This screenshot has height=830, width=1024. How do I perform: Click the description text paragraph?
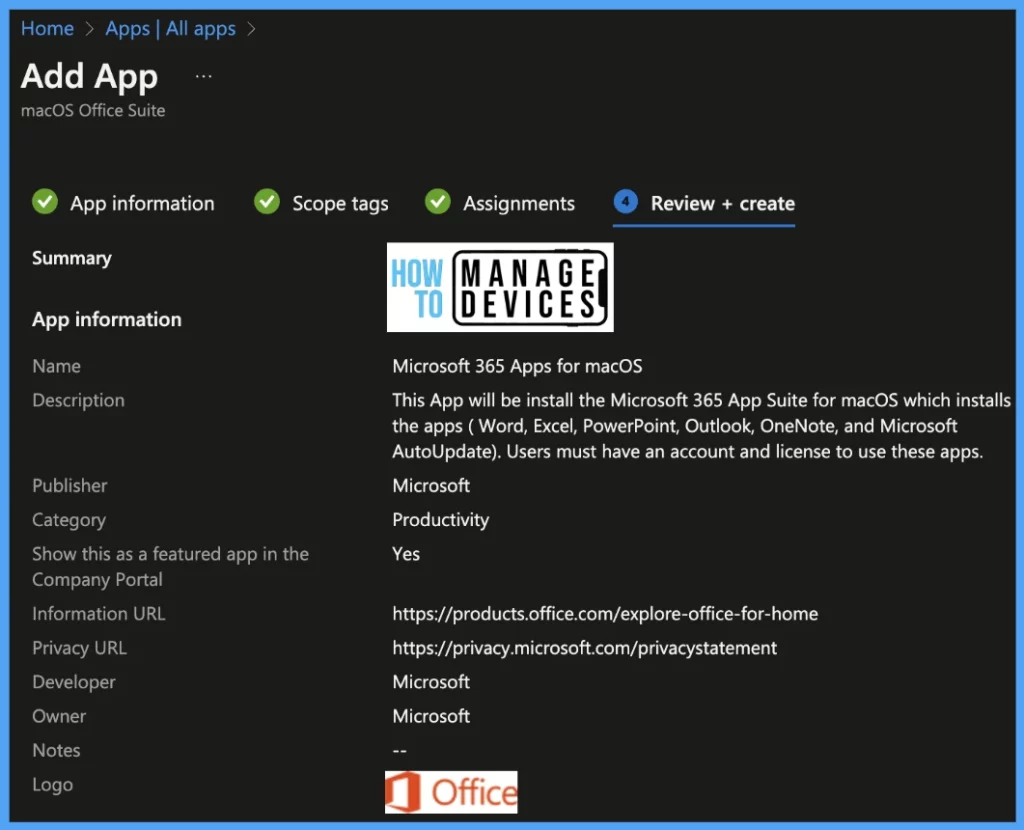click(701, 426)
